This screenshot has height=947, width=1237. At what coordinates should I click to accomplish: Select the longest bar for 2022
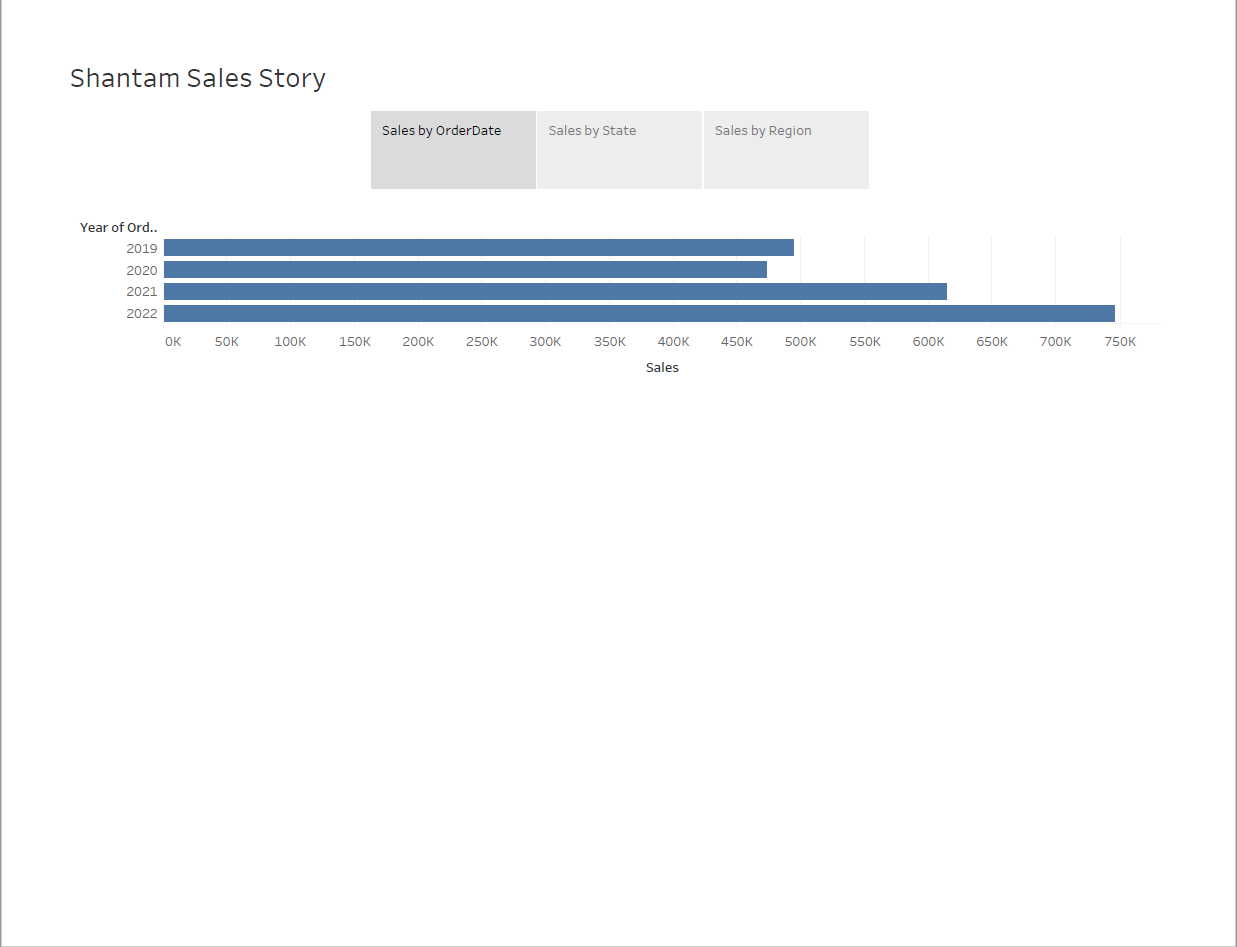coord(639,313)
